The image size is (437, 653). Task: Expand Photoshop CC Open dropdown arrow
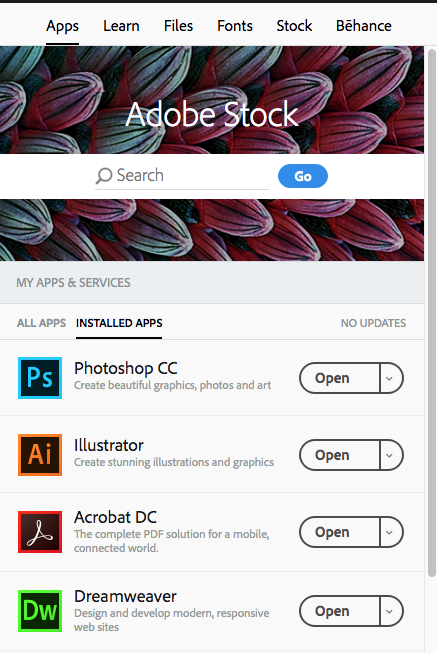point(391,378)
